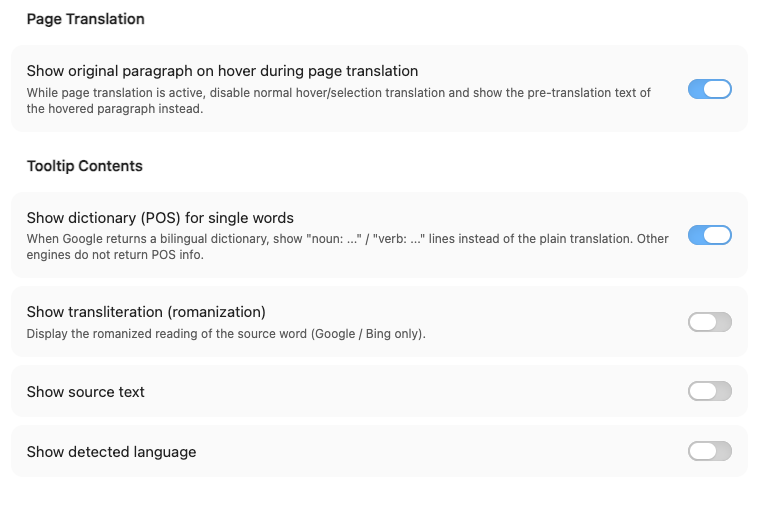
Task: Turn on the Show source text switch
Action: [x=710, y=391]
